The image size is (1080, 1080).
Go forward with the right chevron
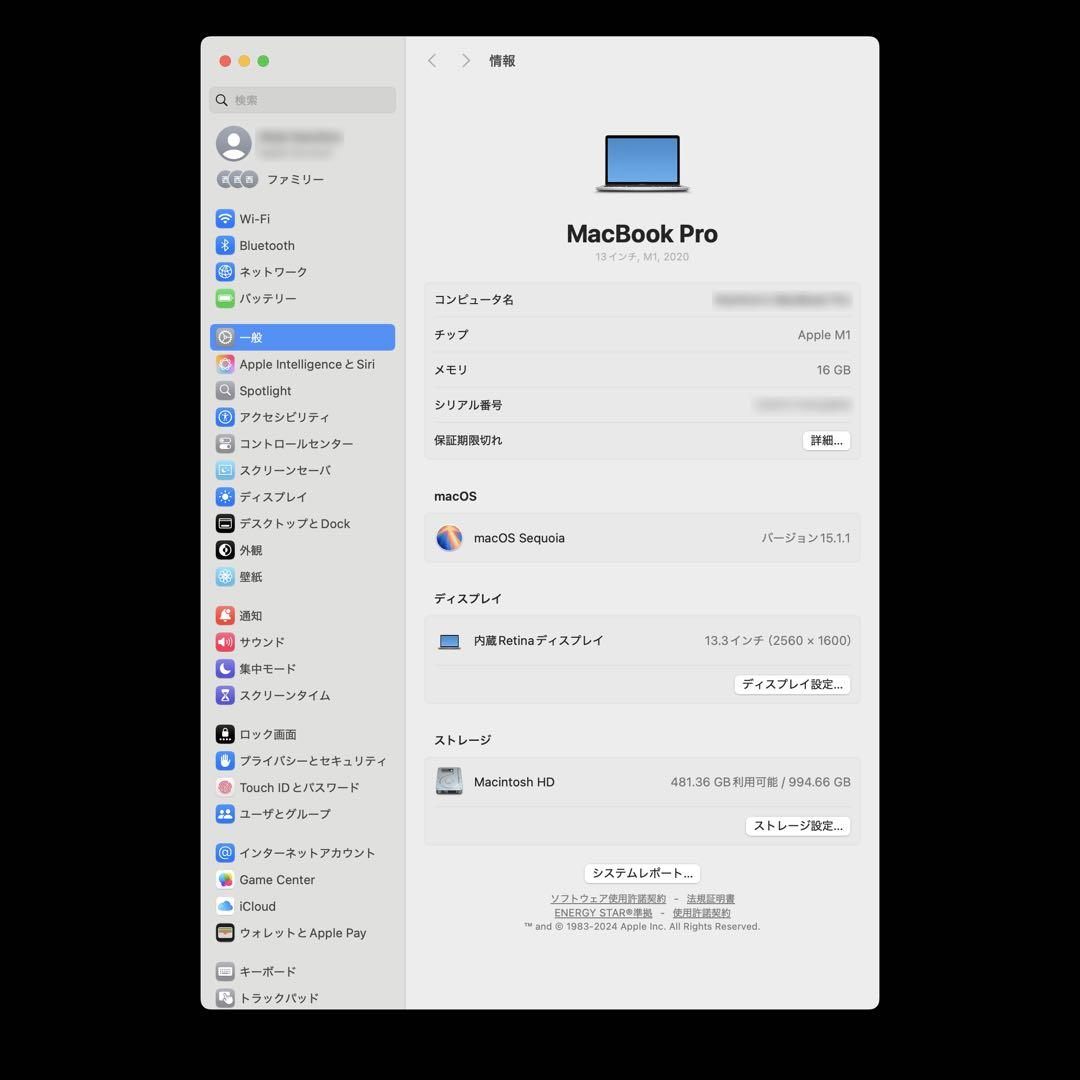pyautogui.click(x=466, y=61)
